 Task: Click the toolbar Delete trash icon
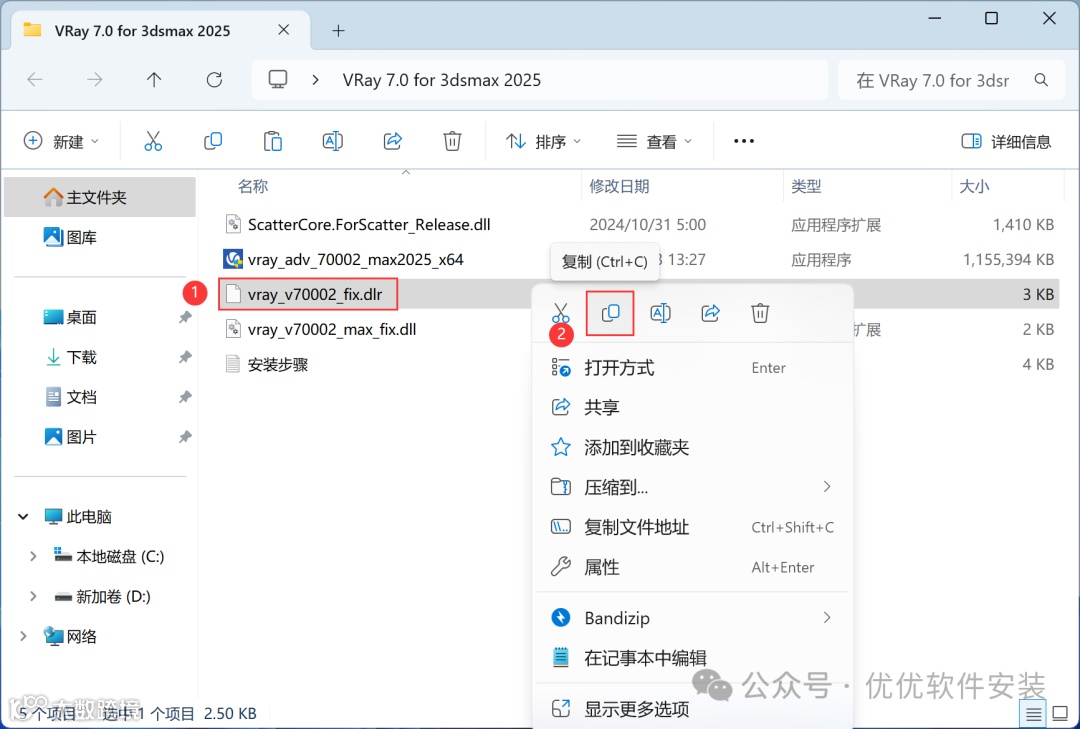coord(452,141)
